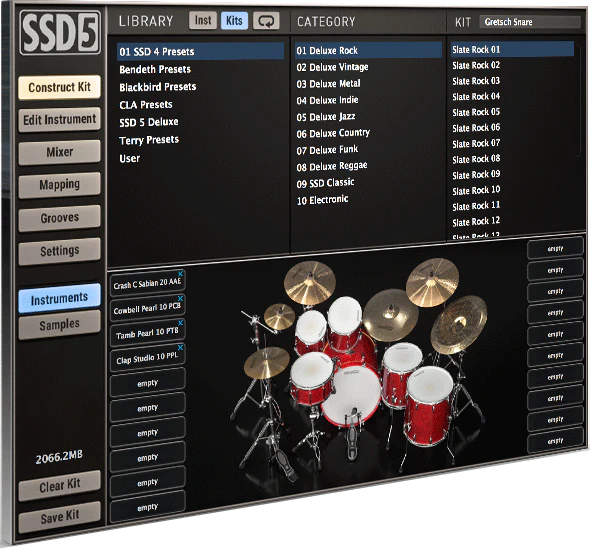Screen dimensions: 590x549
Task: Select Slate Rock 07 kit
Action: coord(476,143)
